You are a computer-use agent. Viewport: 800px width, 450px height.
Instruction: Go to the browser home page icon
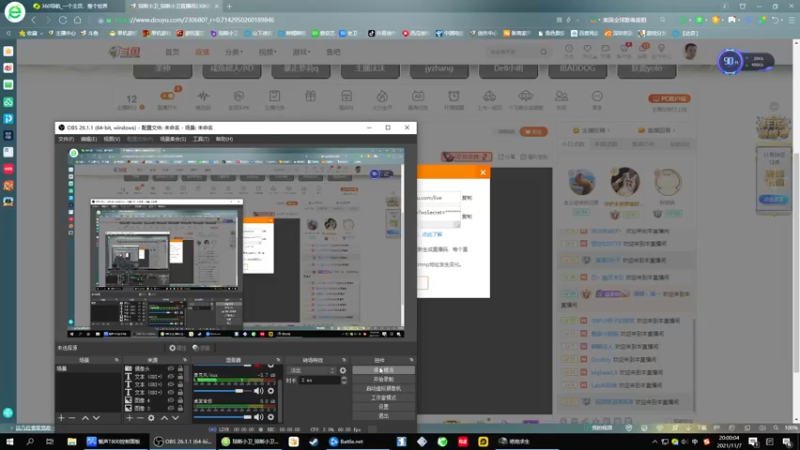(x=78, y=20)
